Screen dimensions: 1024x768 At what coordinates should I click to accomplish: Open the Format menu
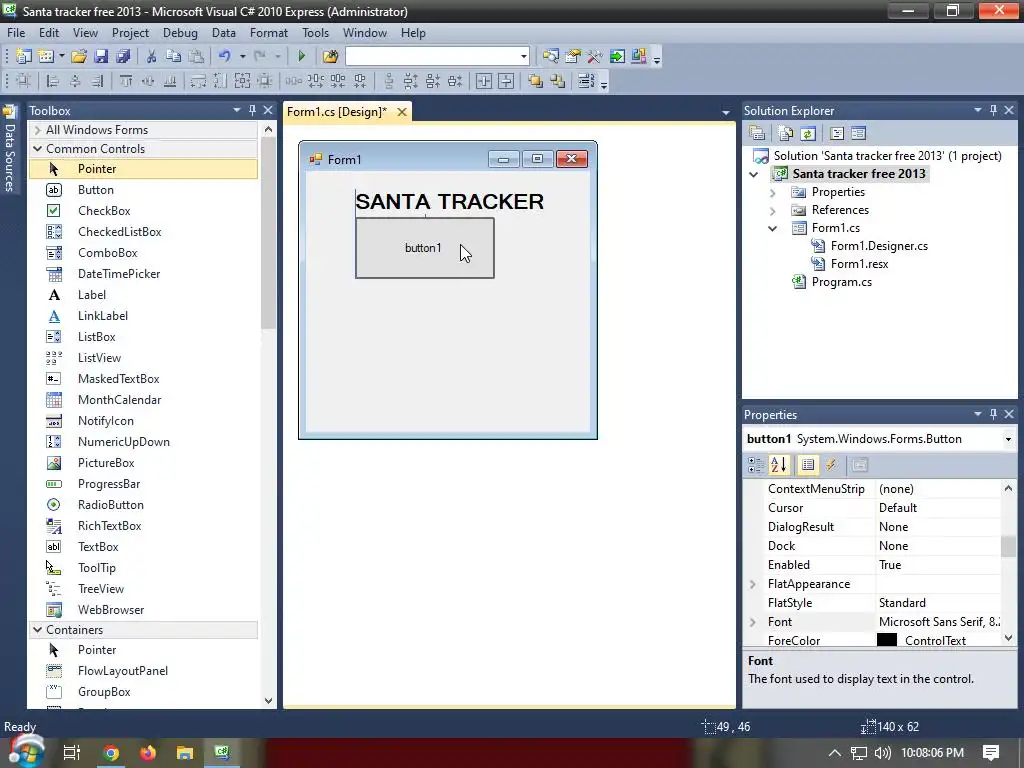click(268, 33)
